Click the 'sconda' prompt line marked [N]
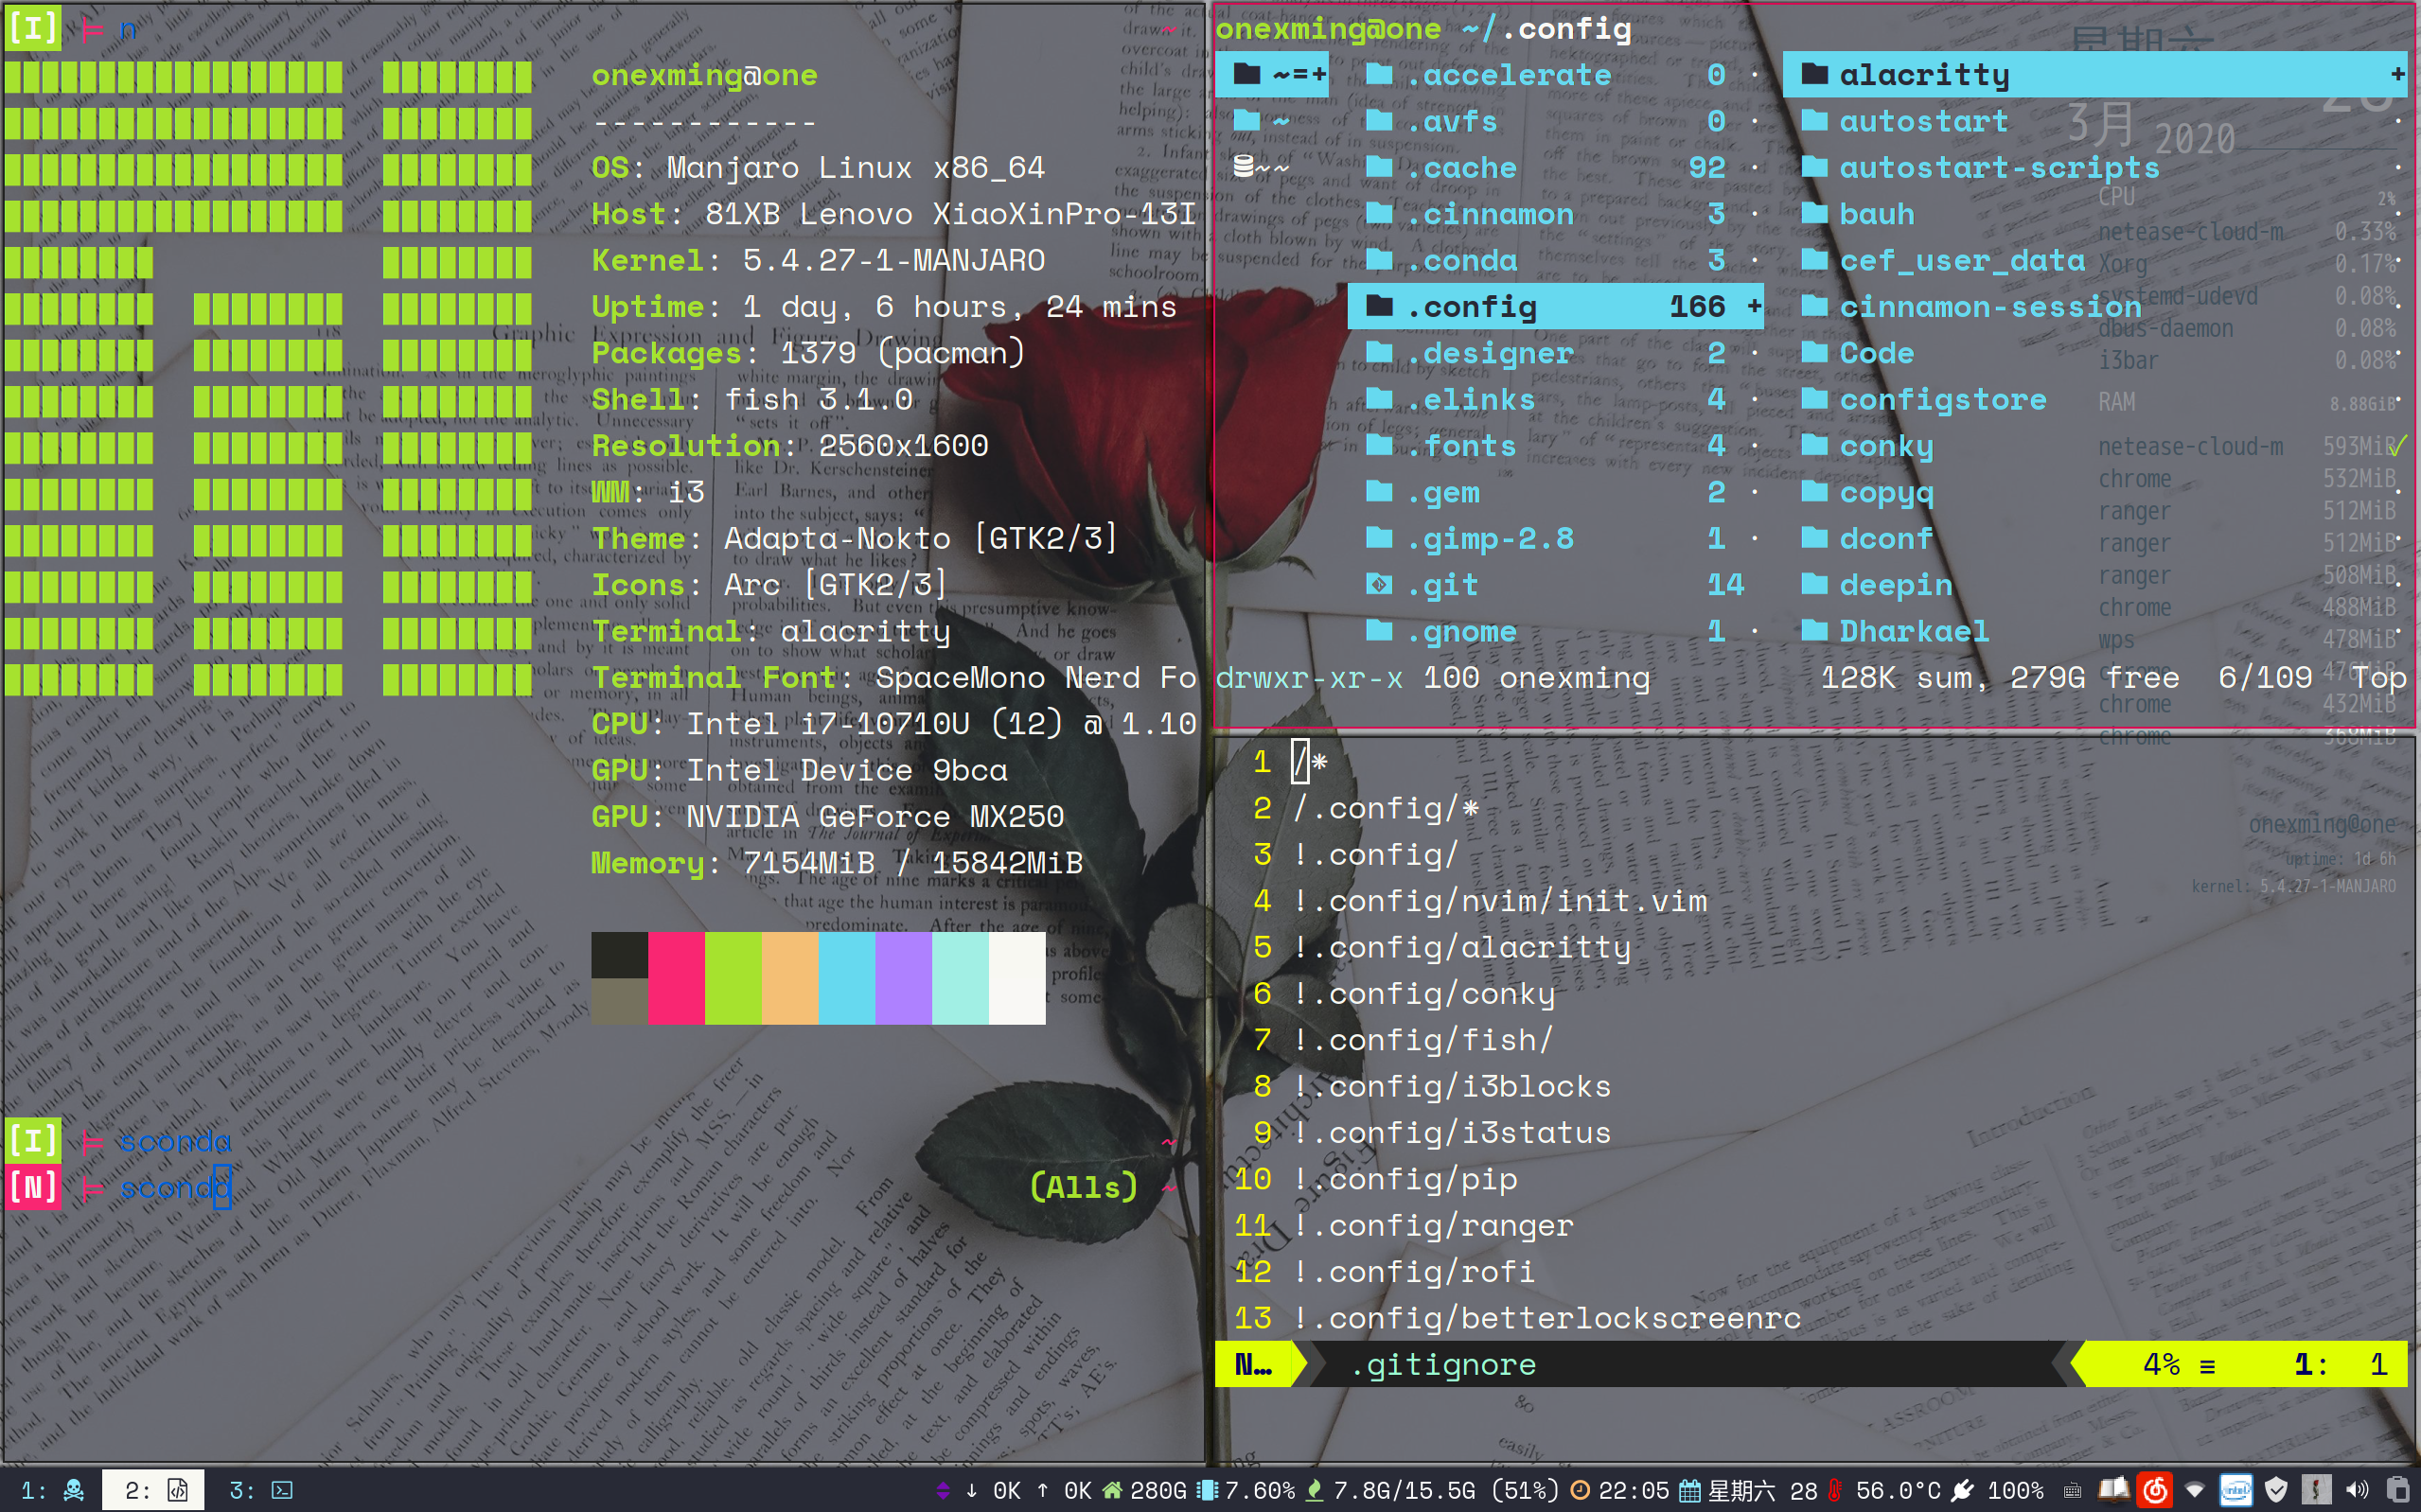 pyautogui.click(x=120, y=1187)
